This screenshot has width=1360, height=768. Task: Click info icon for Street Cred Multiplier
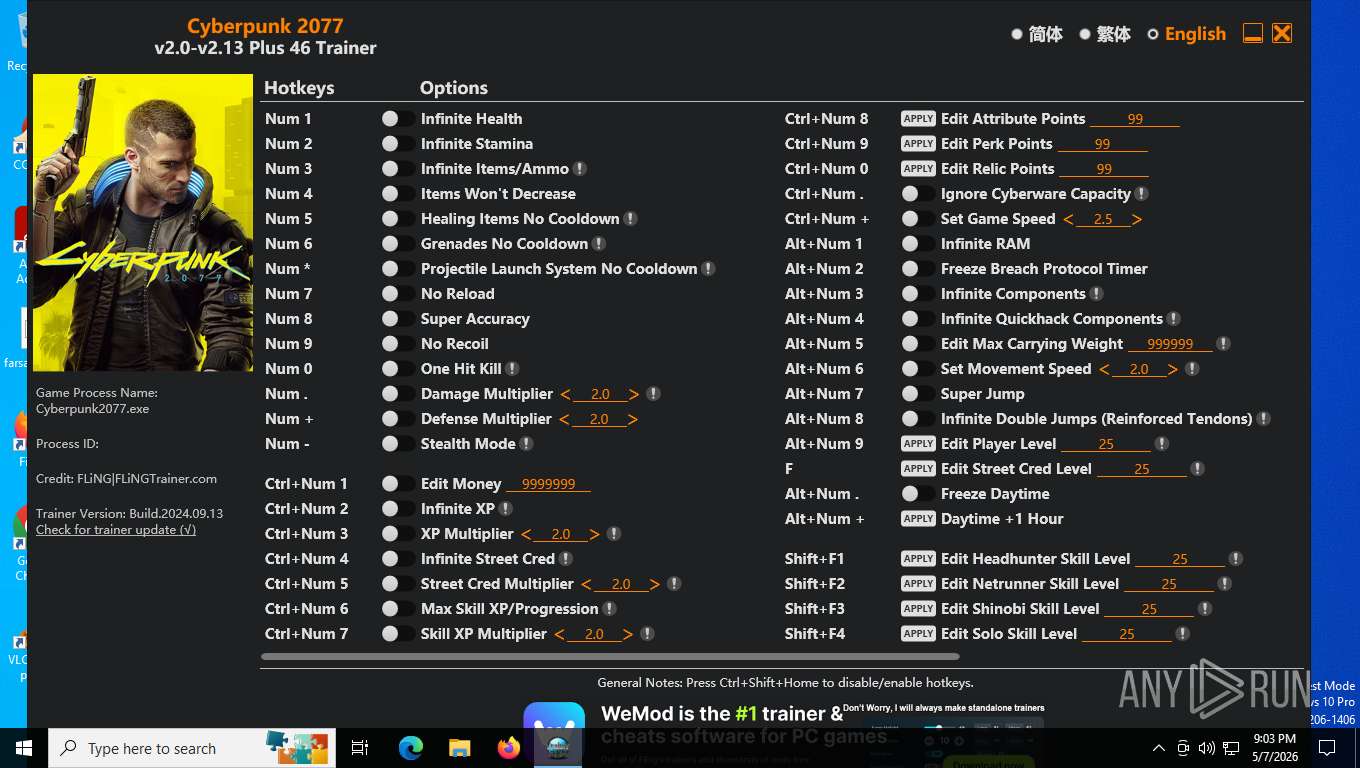[674, 584]
